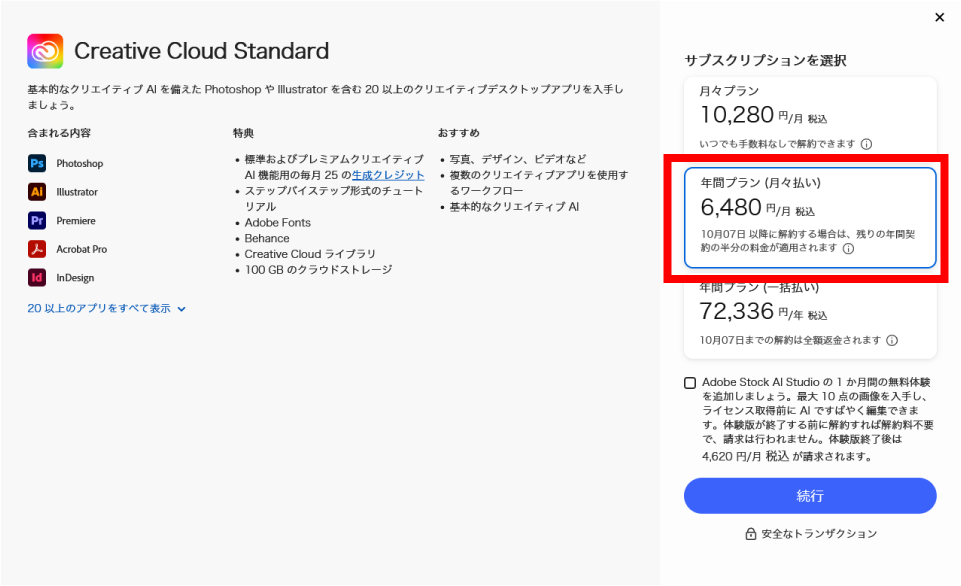Click the ステップバイステップ形式のチュートリアル bullet
The height and width of the screenshot is (586, 961).
coord(333,199)
